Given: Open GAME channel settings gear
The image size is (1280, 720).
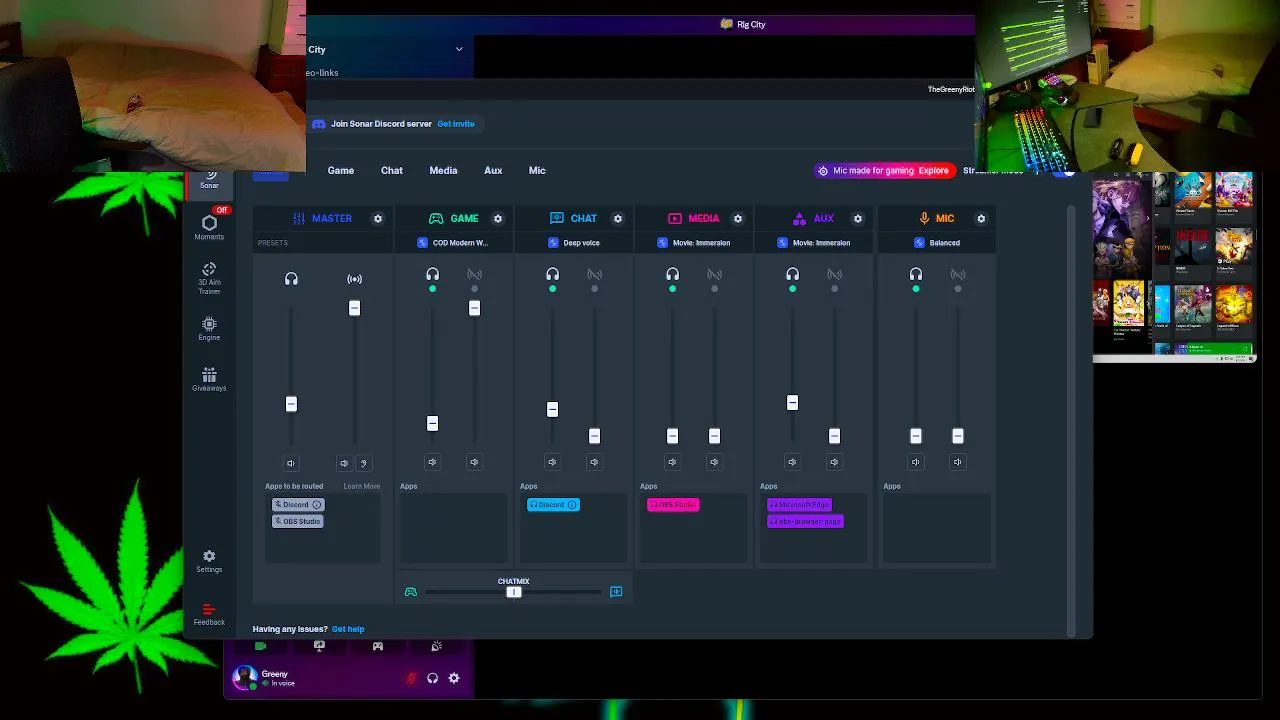Looking at the screenshot, I should point(498,218).
